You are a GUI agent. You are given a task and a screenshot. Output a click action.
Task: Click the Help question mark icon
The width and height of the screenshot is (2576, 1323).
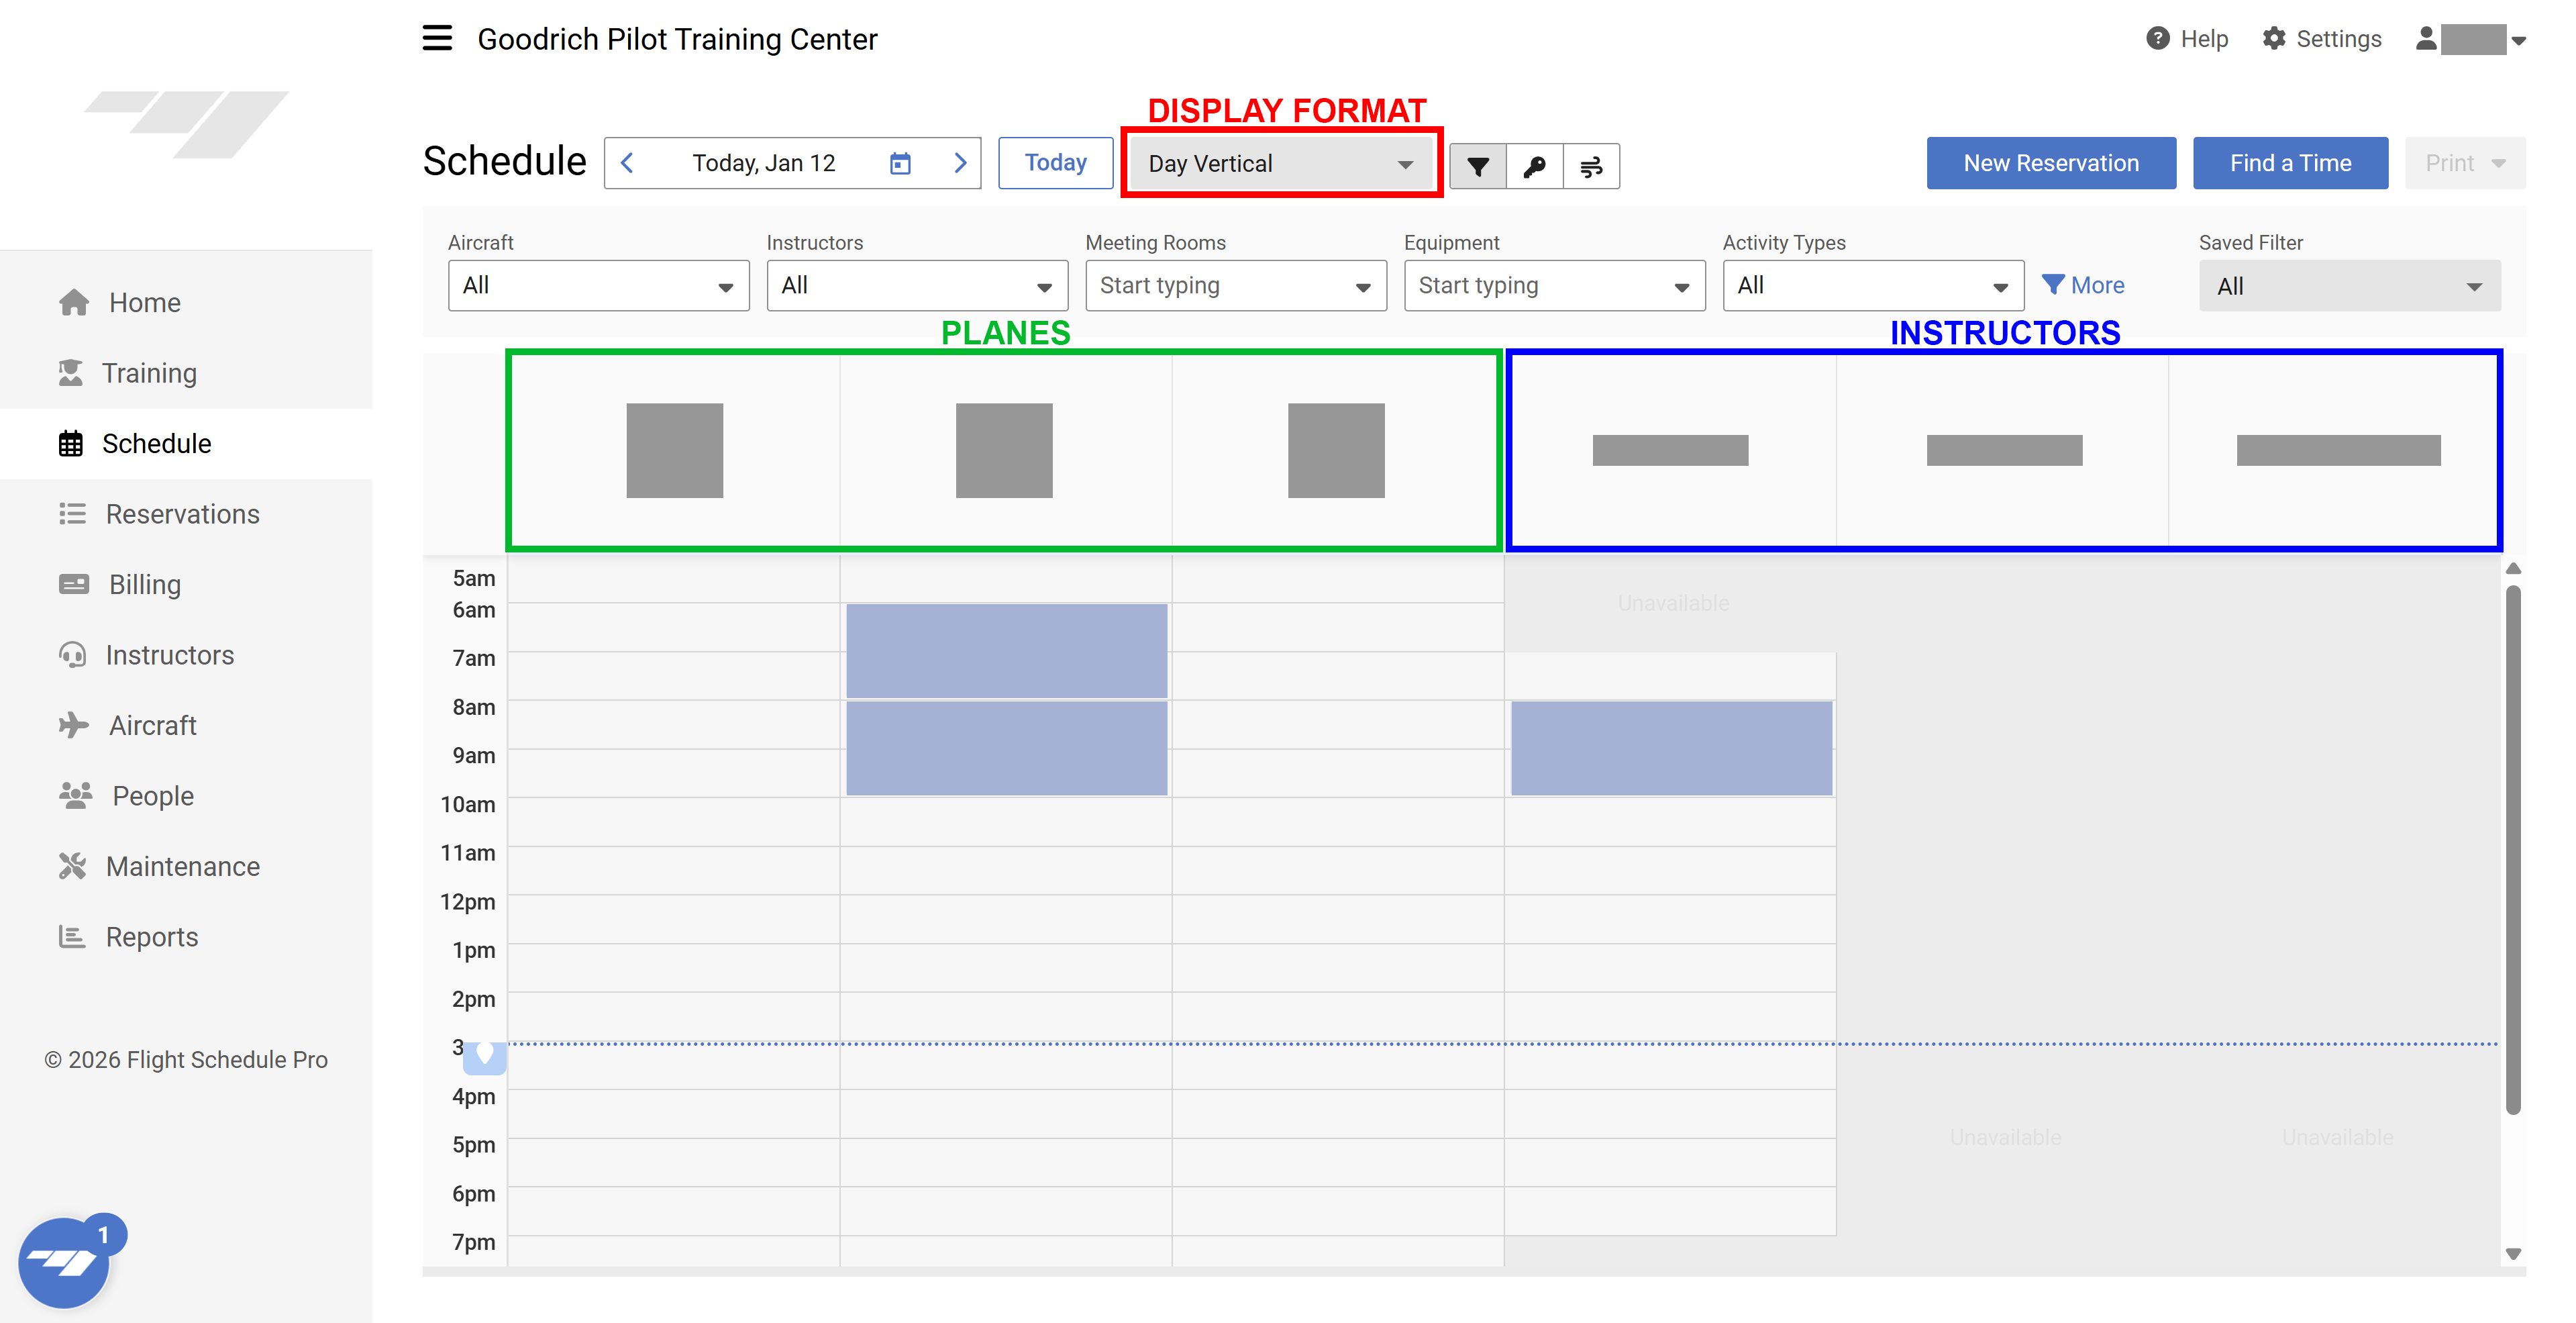[2158, 39]
